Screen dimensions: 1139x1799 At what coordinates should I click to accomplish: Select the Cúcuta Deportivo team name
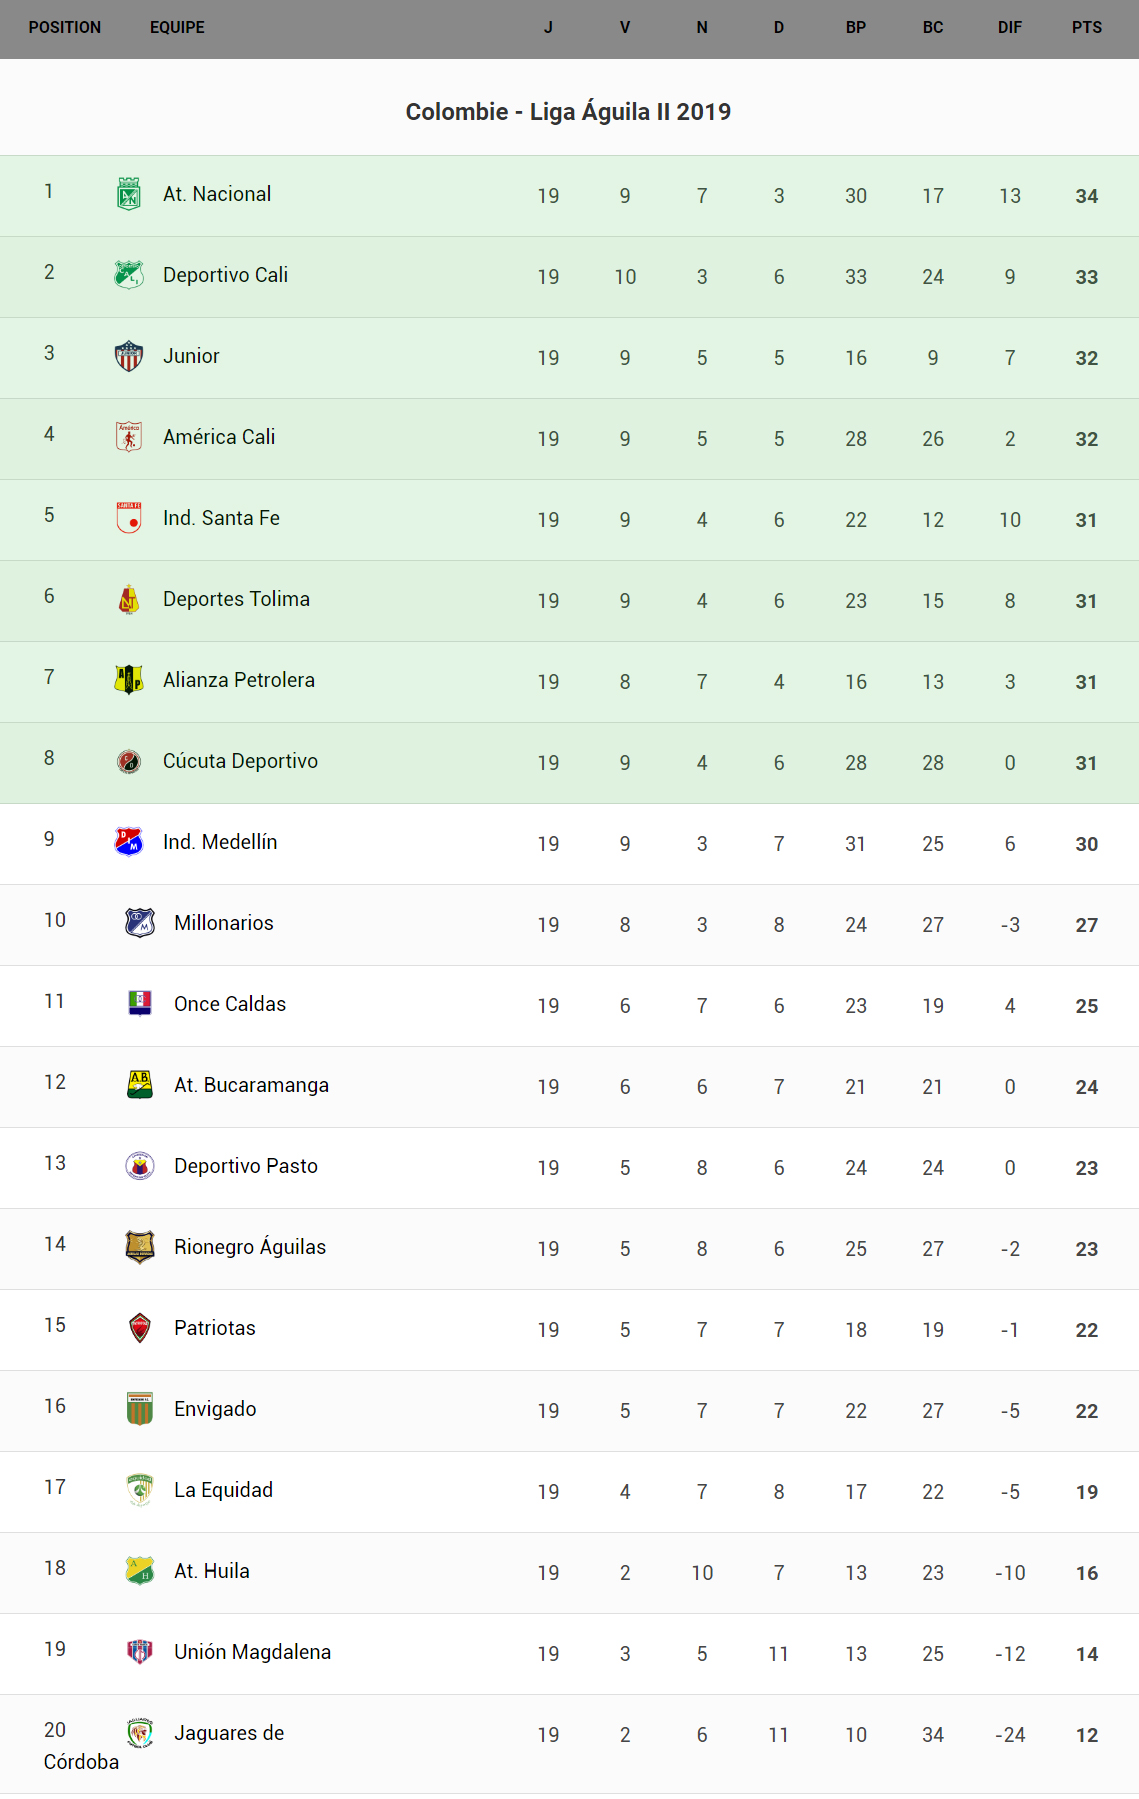pos(240,761)
